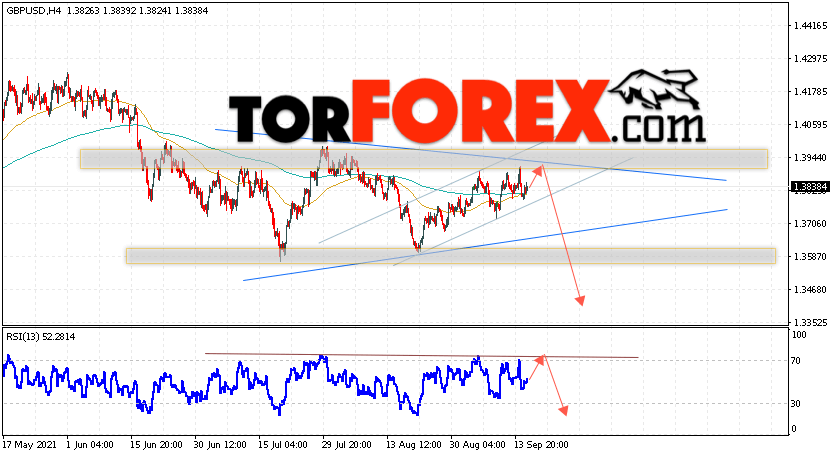Click the close value 1.38384 in header
The width and height of the screenshot is (834, 456).
(x=191, y=11)
